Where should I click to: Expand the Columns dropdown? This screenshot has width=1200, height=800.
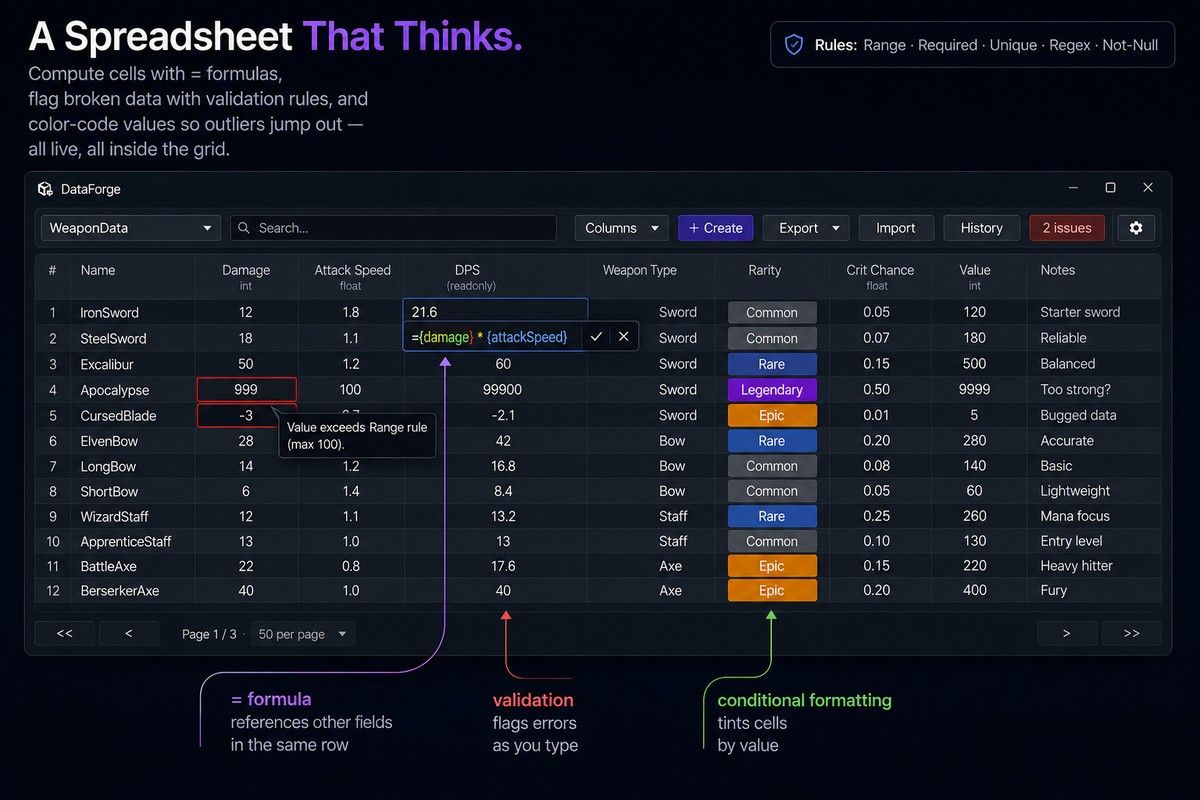click(622, 228)
